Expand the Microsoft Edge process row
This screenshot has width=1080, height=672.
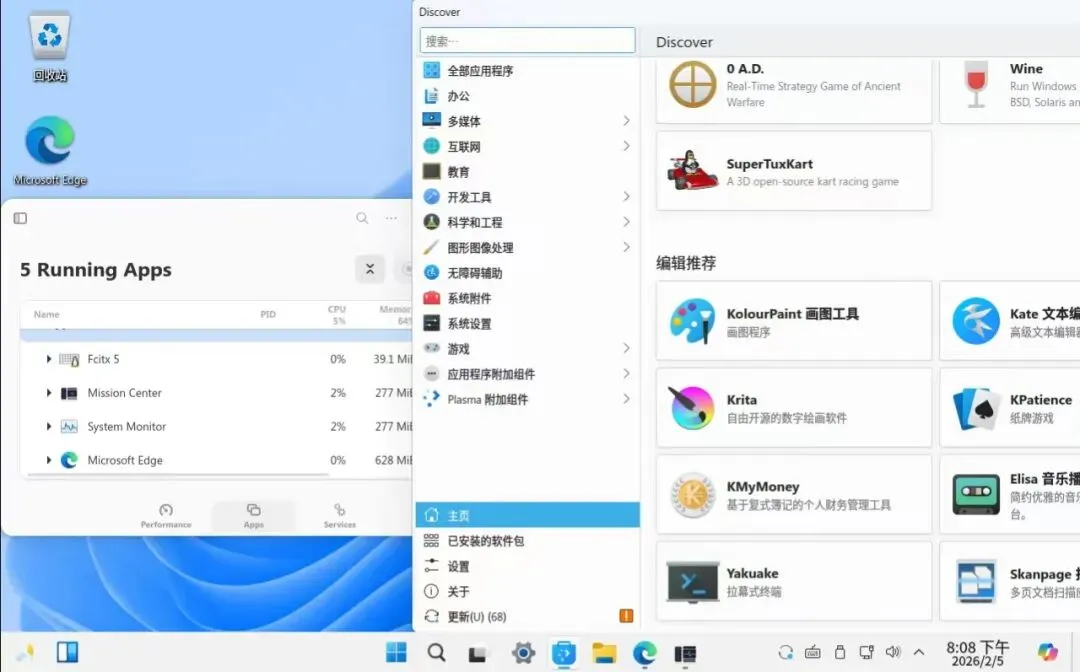(x=49, y=460)
